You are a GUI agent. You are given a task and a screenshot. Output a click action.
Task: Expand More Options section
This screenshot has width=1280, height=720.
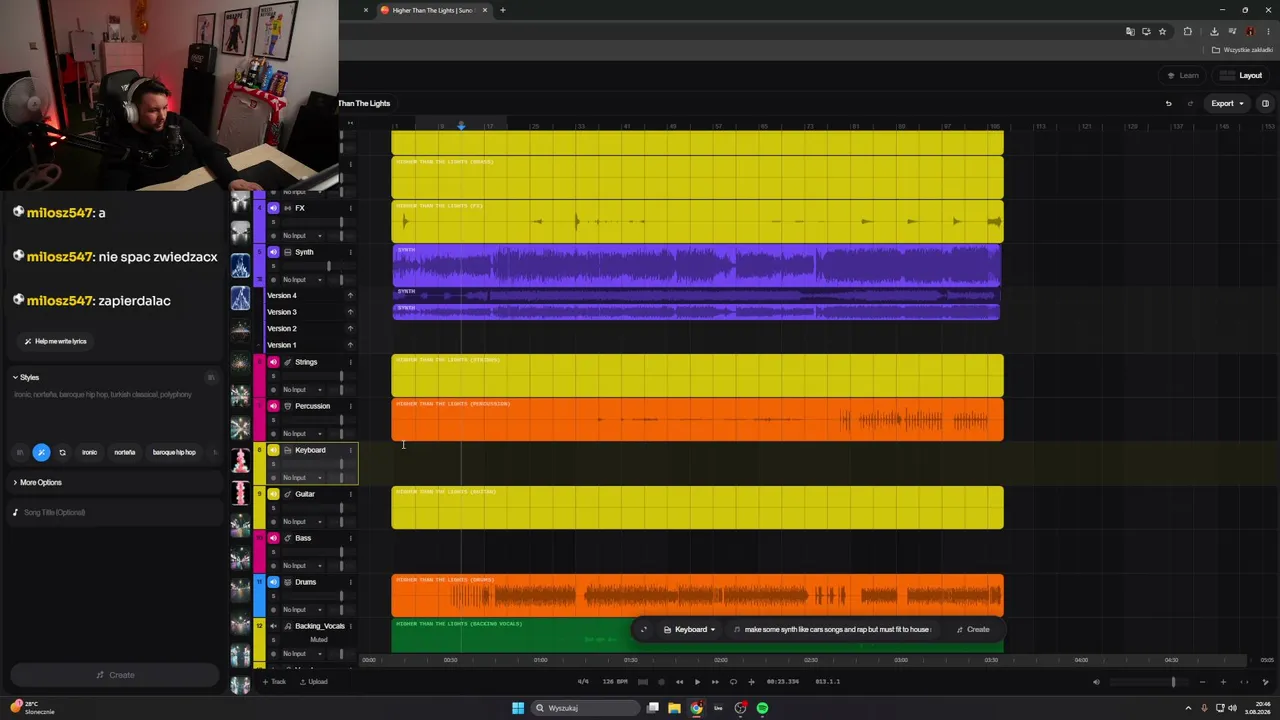pos(38,482)
